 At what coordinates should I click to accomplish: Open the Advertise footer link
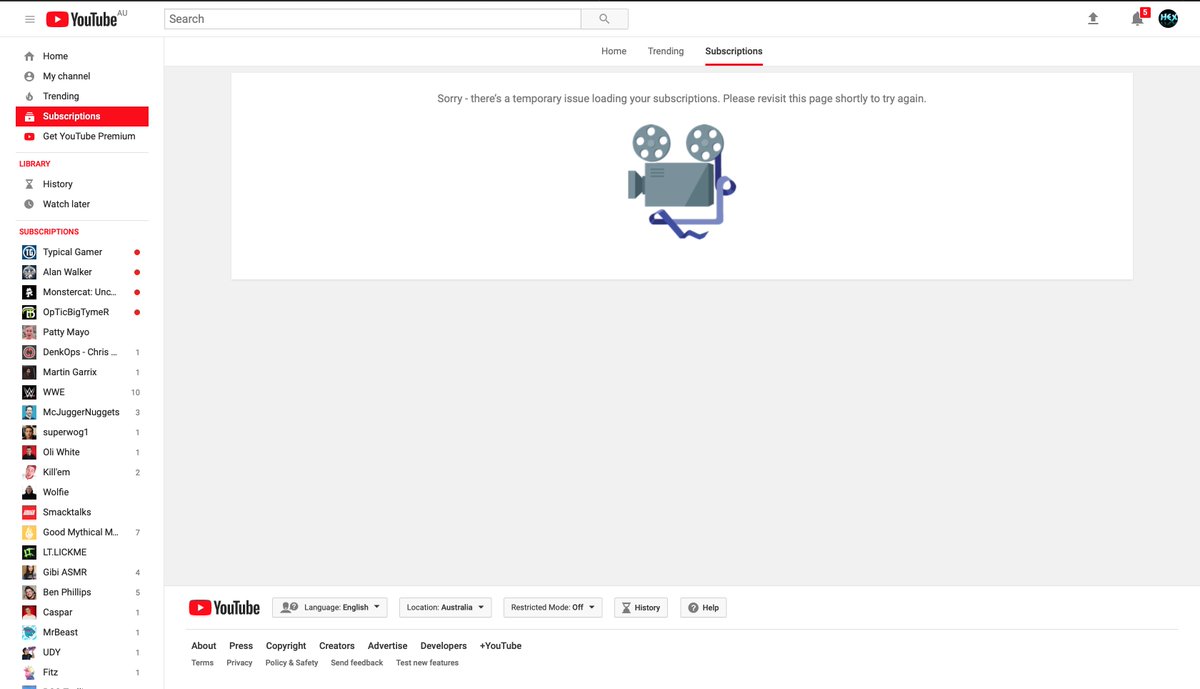[x=387, y=646]
